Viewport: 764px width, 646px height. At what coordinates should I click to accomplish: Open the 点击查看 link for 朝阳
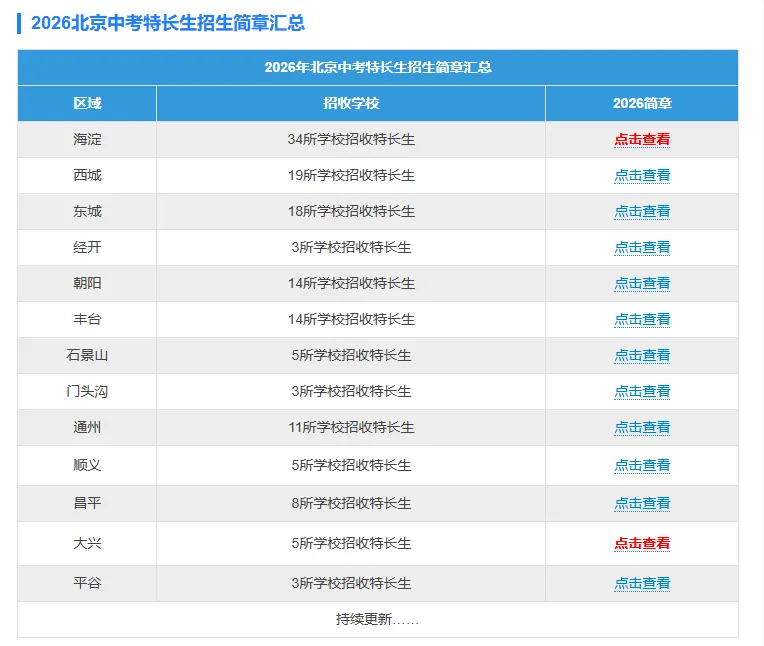click(642, 284)
